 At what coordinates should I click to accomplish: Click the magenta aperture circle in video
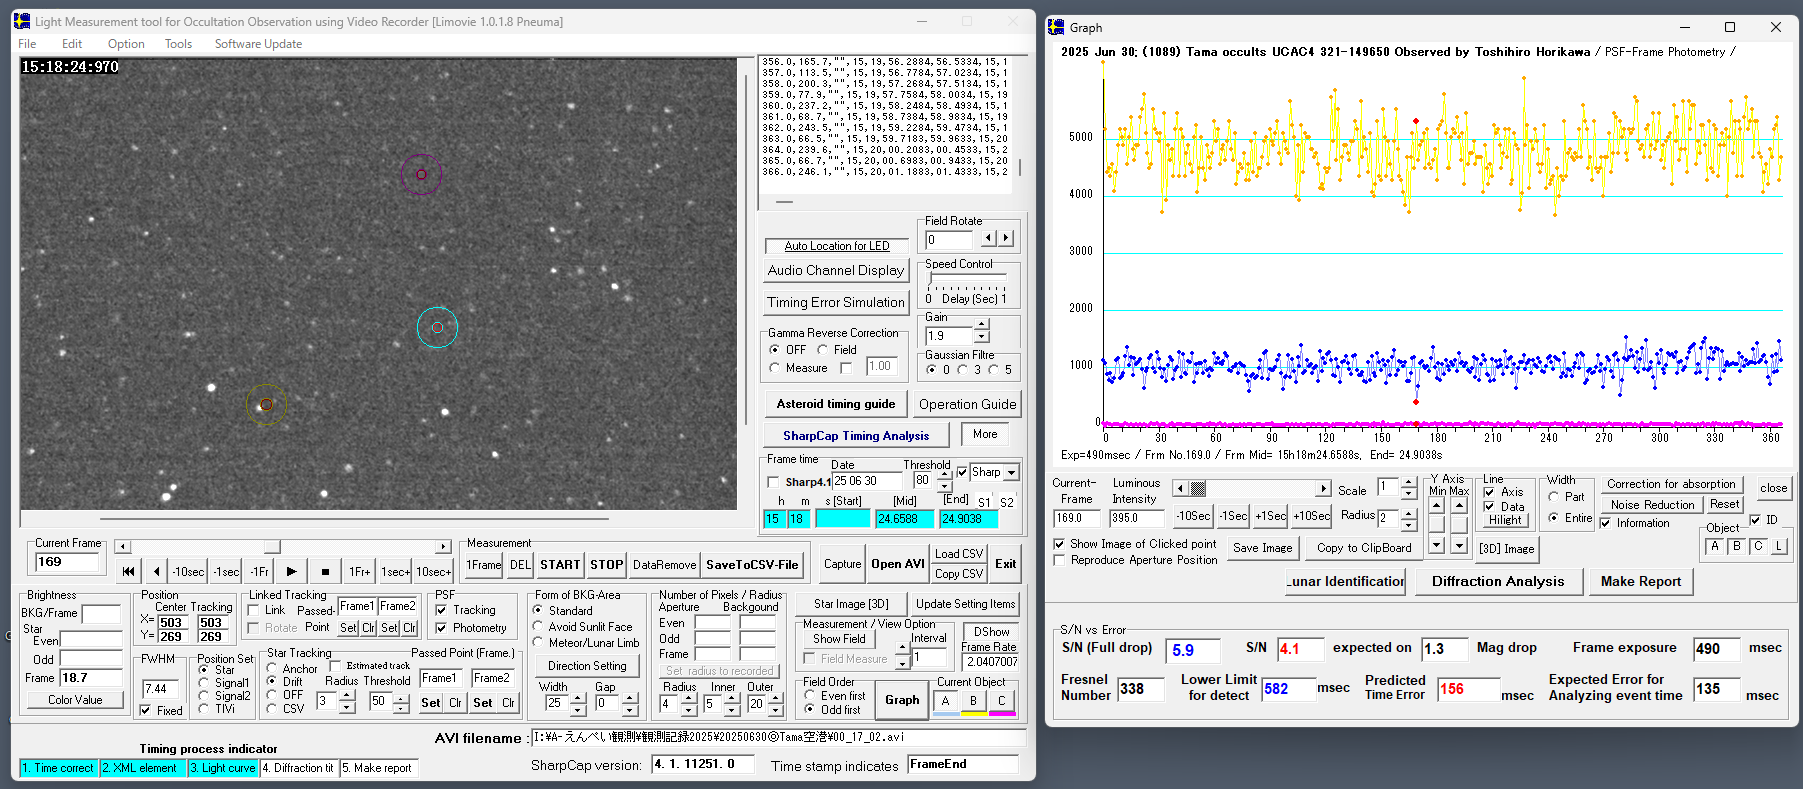point(421,175)
